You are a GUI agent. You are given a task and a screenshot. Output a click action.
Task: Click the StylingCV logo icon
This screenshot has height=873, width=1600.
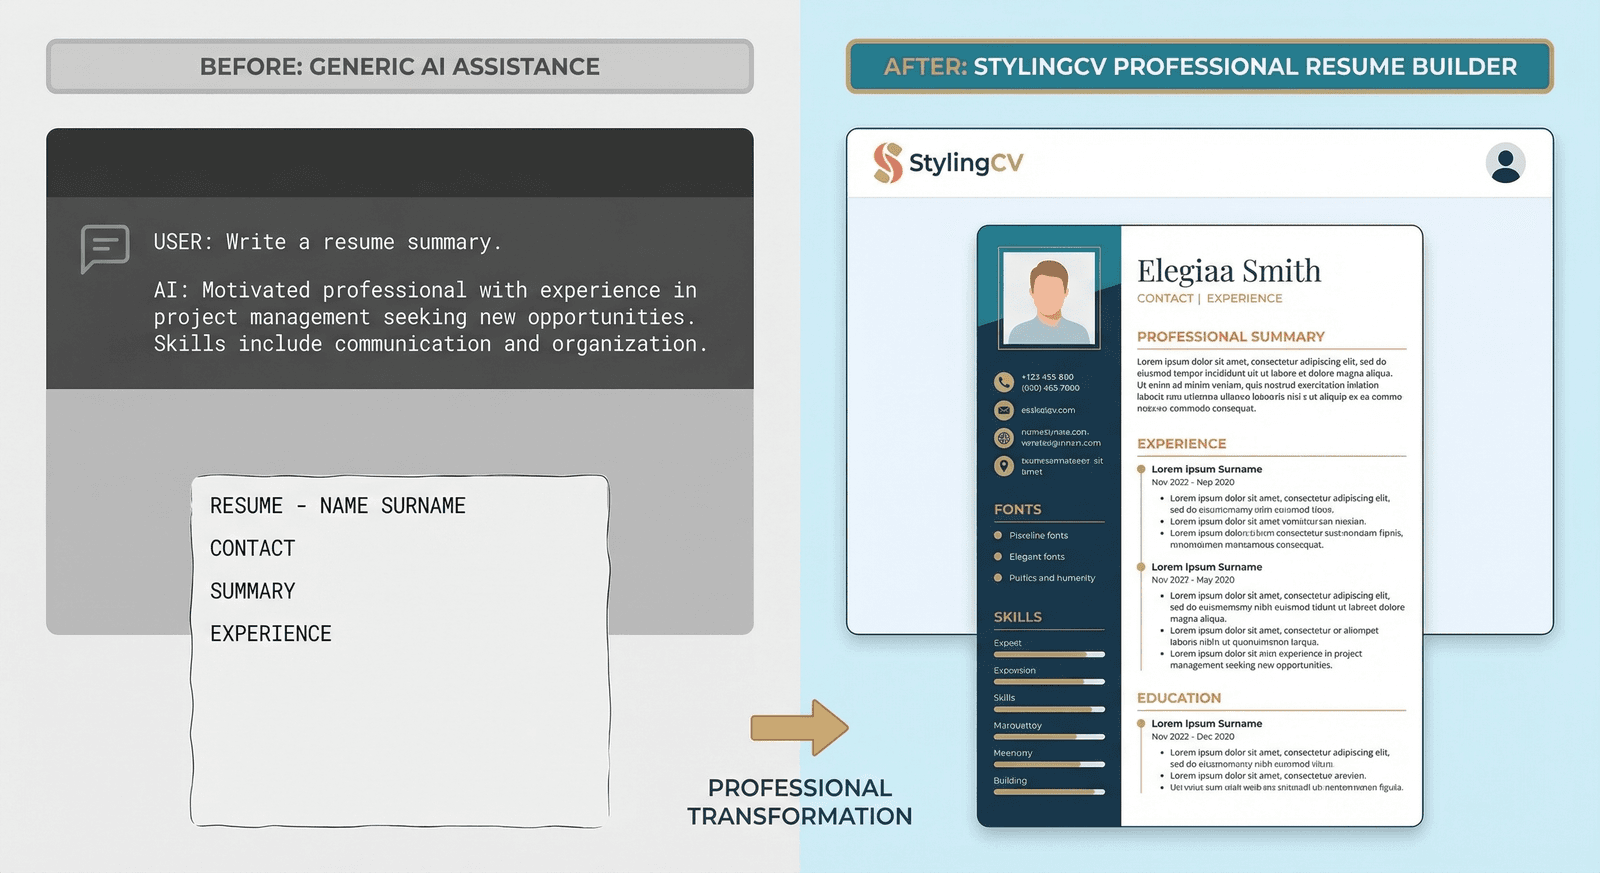(x=887, y=163)
